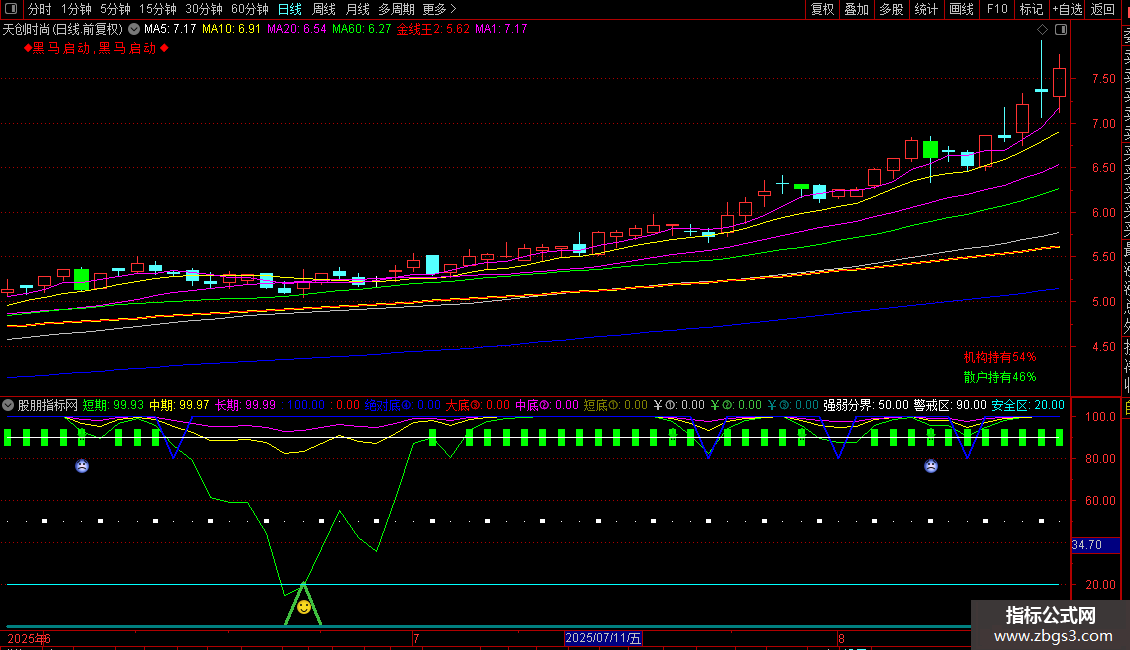Toggle the right side panel icon above the chart
The width and height of the screenshot is (1130, 650).
[x=1061, y=30]
